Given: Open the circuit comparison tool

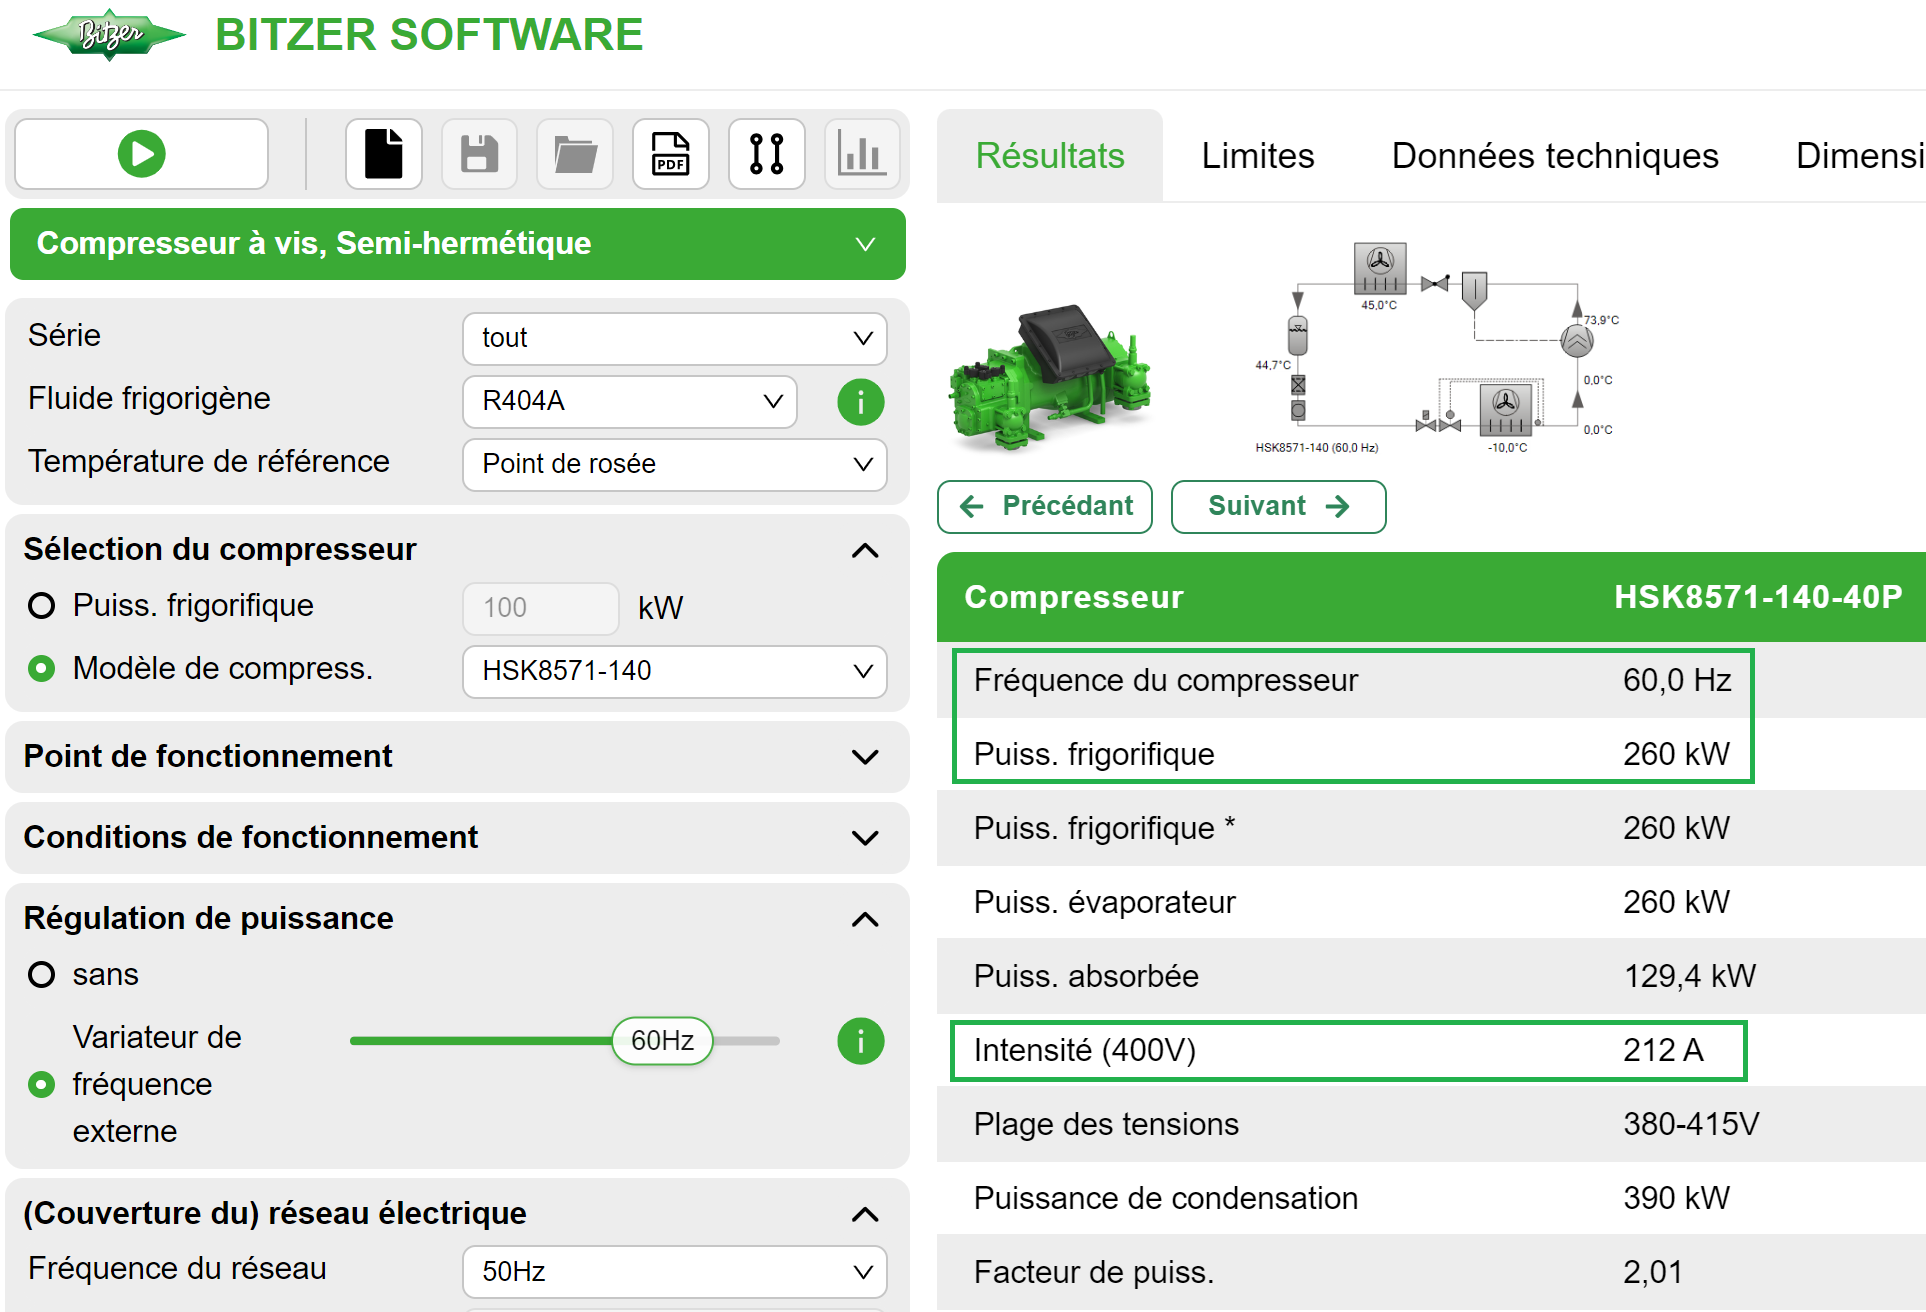Looking at the screenshot, I should point(766,153).
